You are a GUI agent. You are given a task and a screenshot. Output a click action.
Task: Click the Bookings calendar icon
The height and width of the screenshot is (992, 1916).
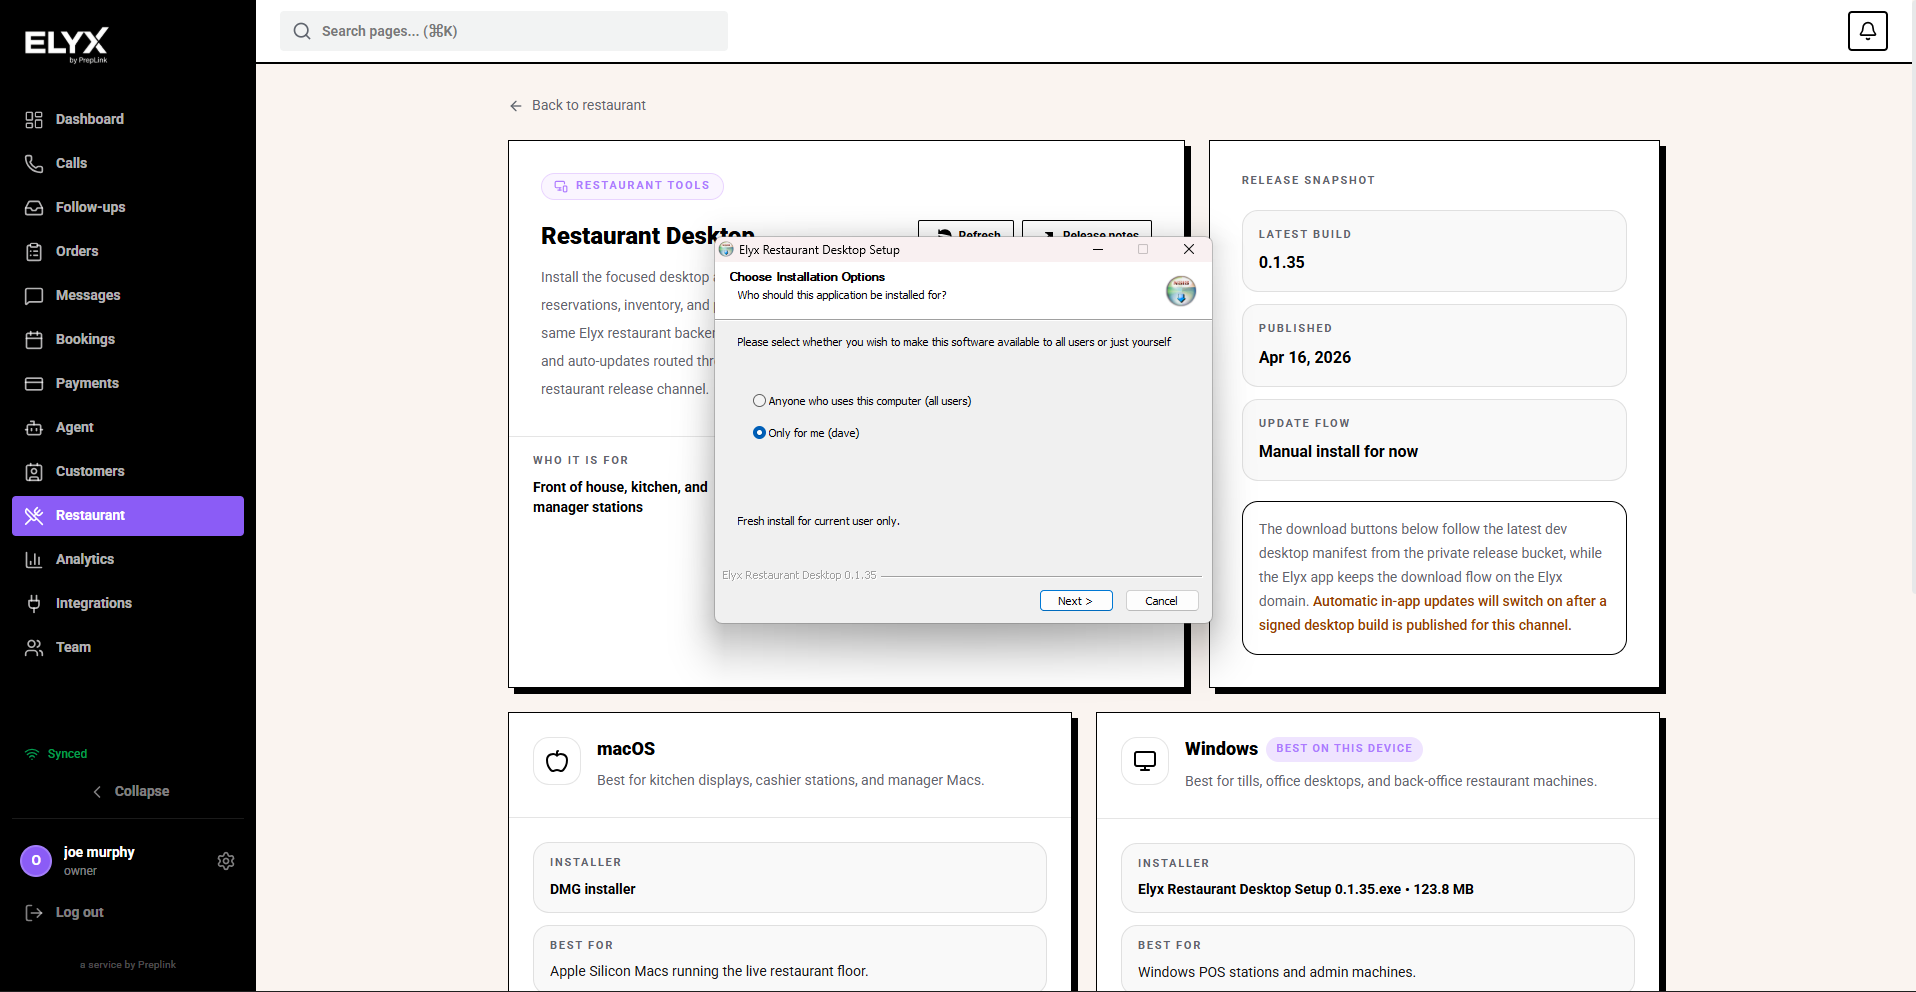[x=34, y=340]
